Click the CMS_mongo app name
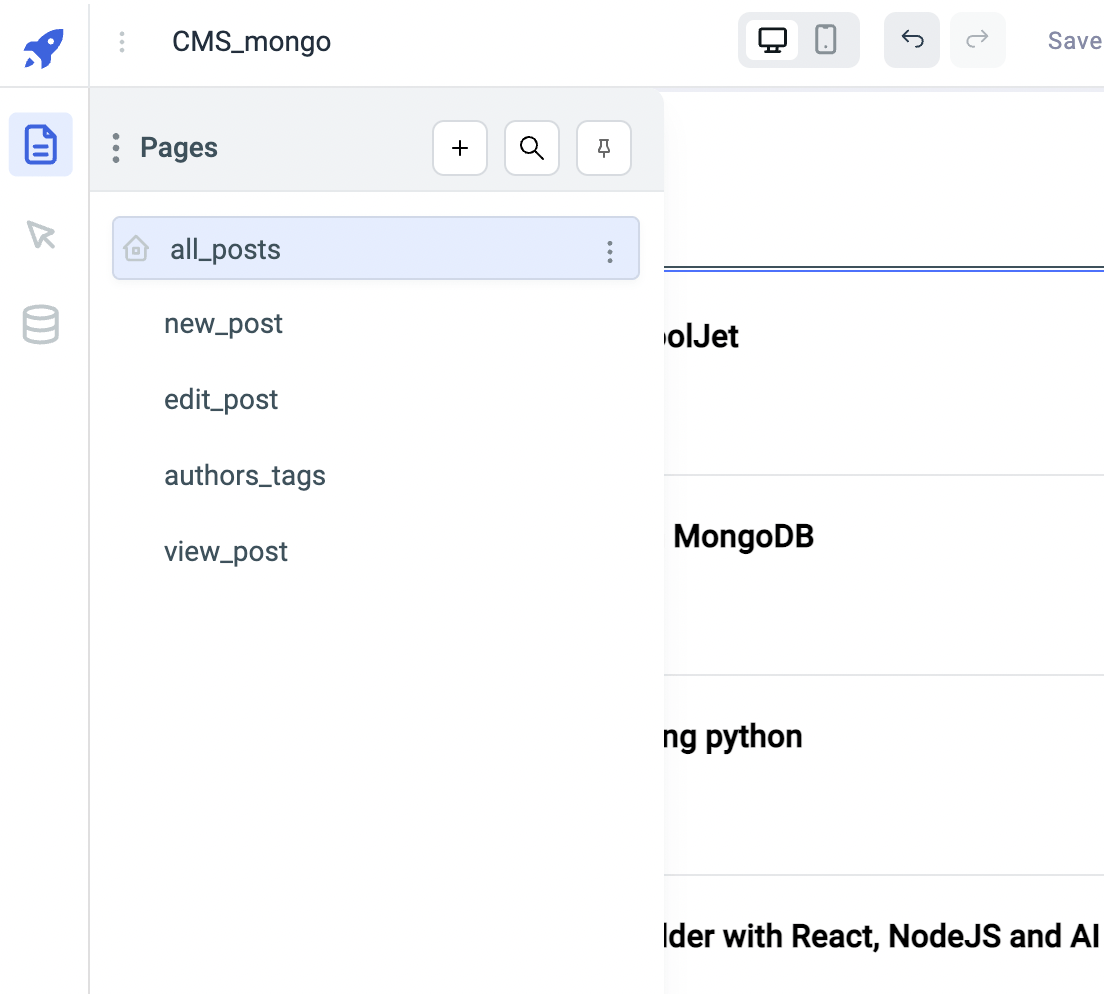This screenshot has height=994, width=1104. pos(251,42)
